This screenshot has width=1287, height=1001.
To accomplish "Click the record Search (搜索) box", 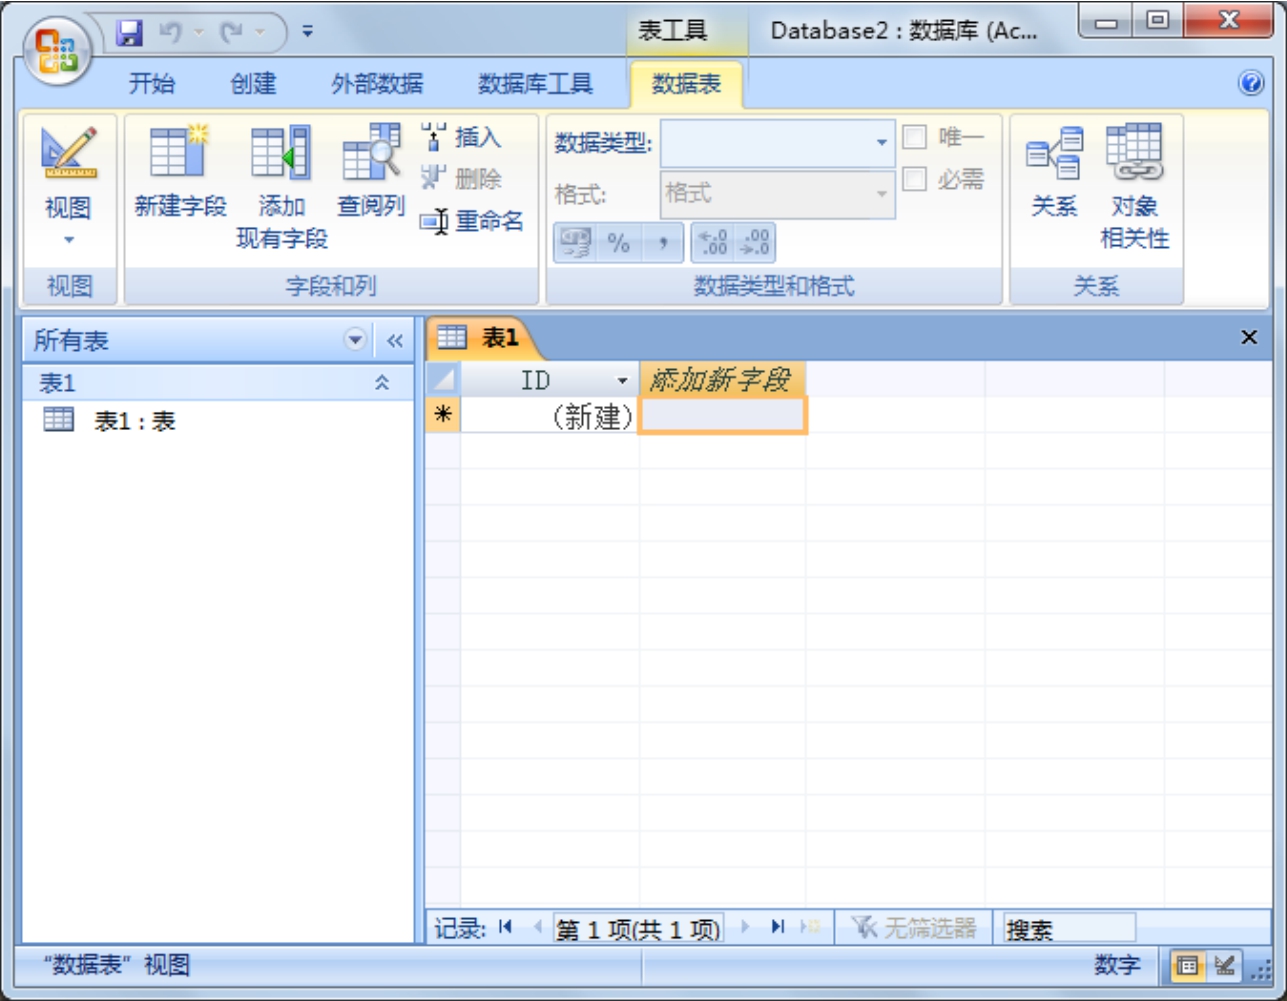I will 1068,929.
